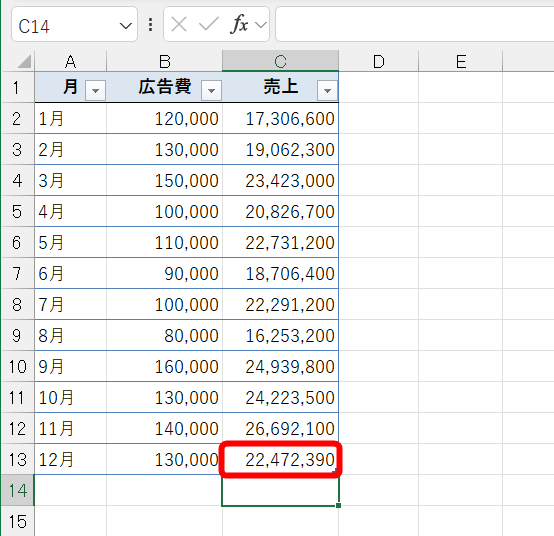Image resolution: width=554 pixels, height=536 pixels.
Task: Select cell containing 8月
Action: coord(71,335)
